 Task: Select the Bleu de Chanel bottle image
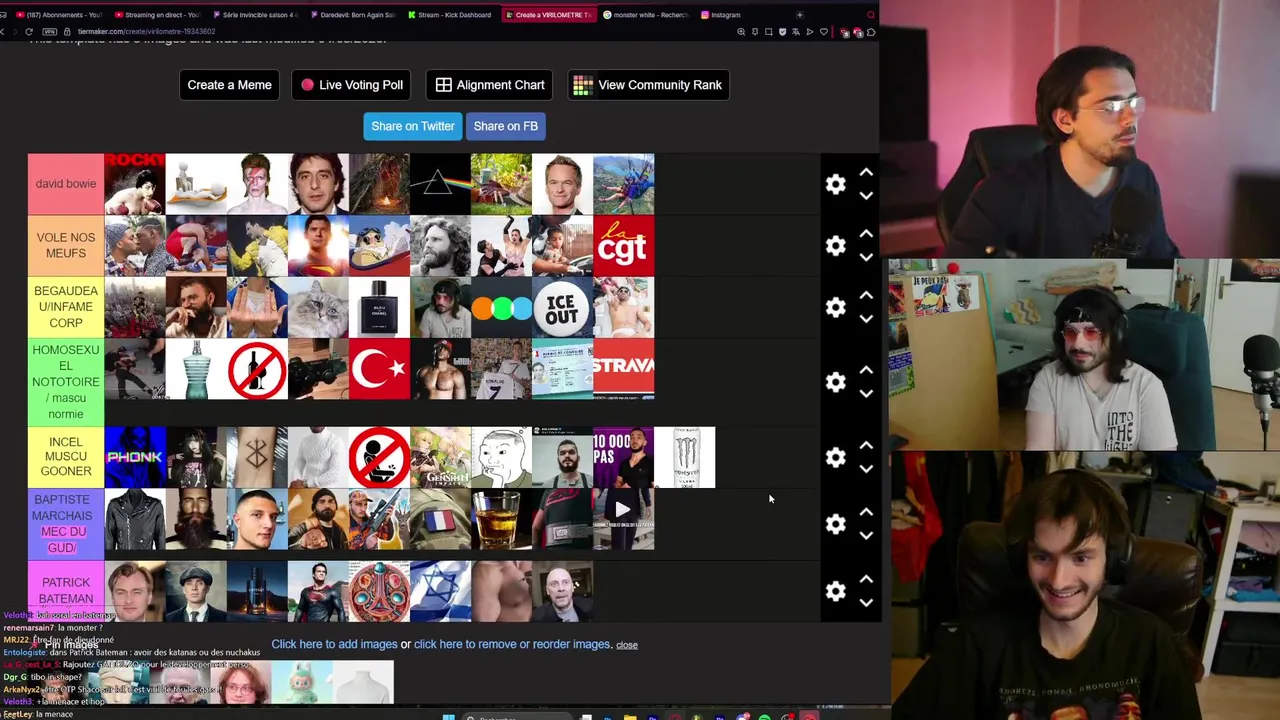pyautogui.click(x=379, y=307)
